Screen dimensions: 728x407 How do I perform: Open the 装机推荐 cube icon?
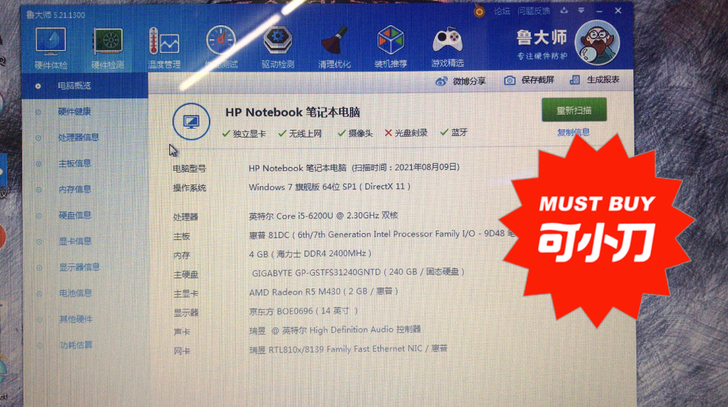pos(390,40)
